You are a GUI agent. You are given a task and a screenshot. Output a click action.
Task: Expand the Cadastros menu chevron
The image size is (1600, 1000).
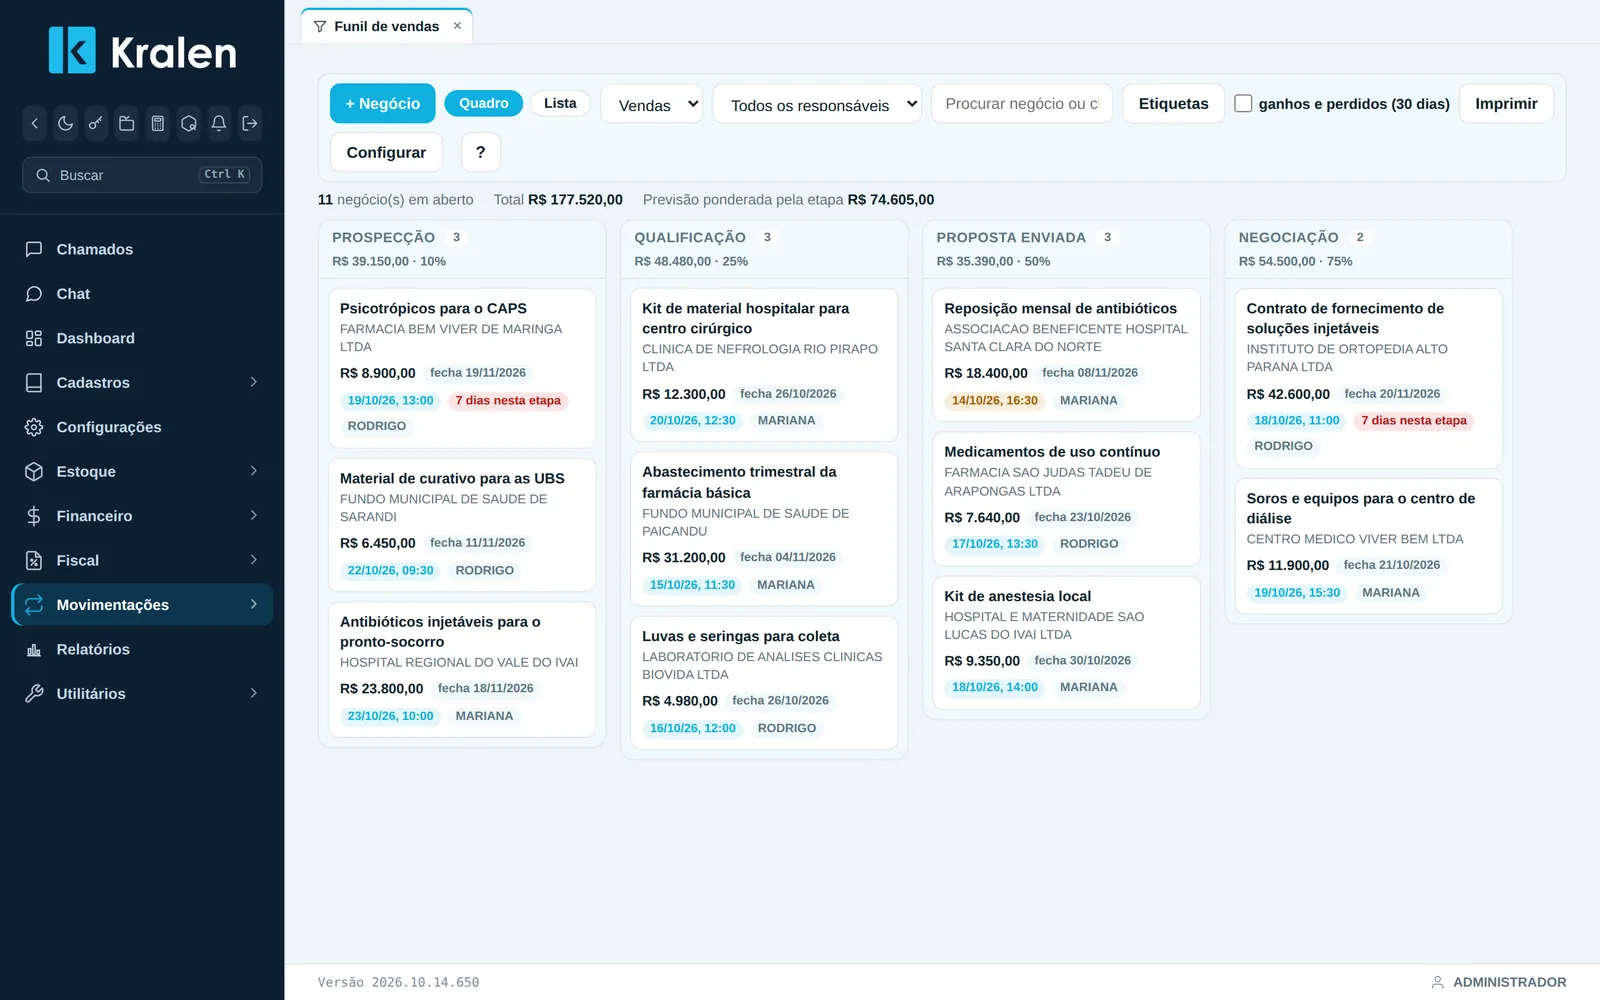tap(254, 382)
